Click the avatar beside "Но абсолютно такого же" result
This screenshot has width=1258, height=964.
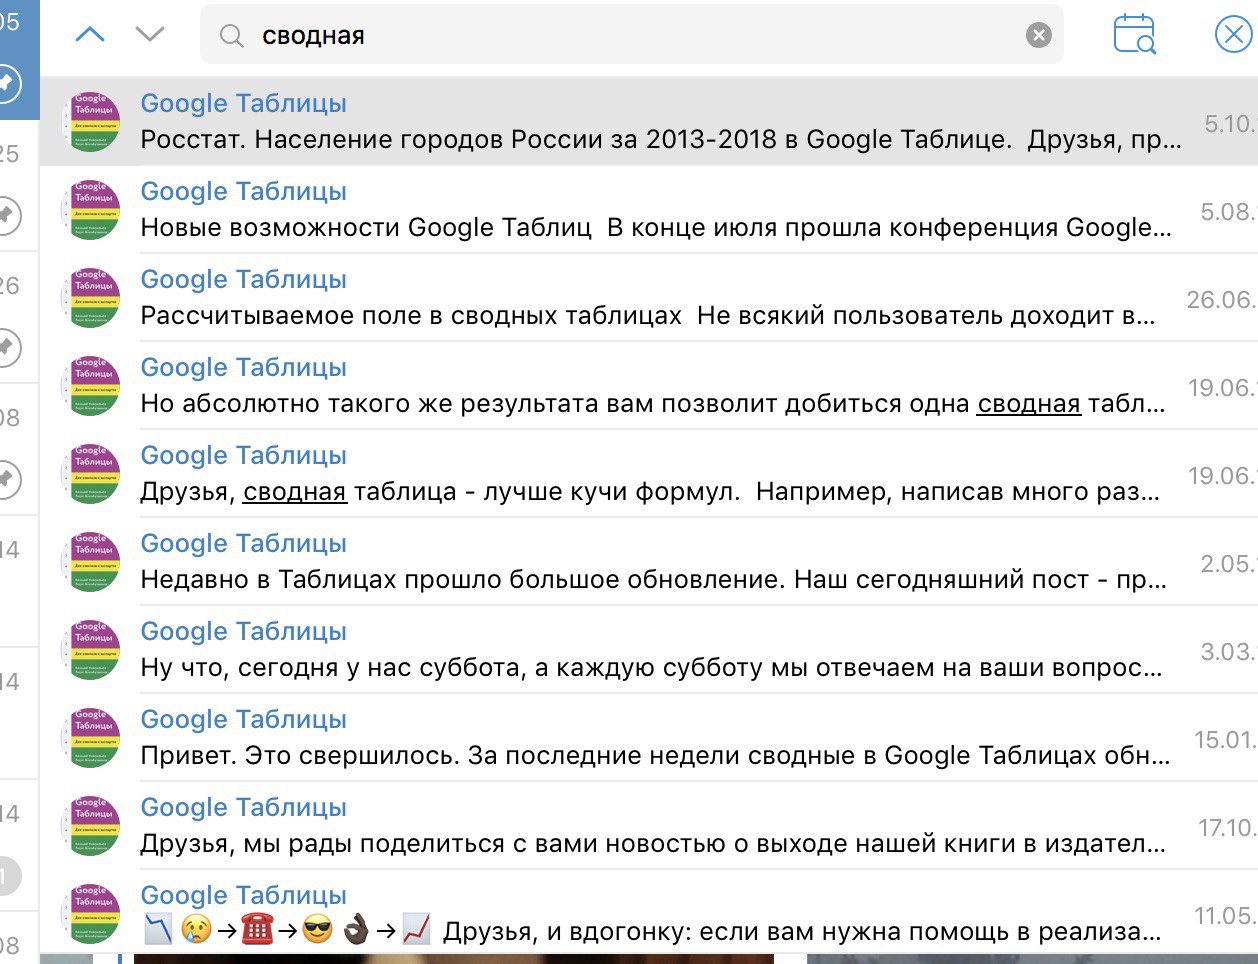coord(91,386)
